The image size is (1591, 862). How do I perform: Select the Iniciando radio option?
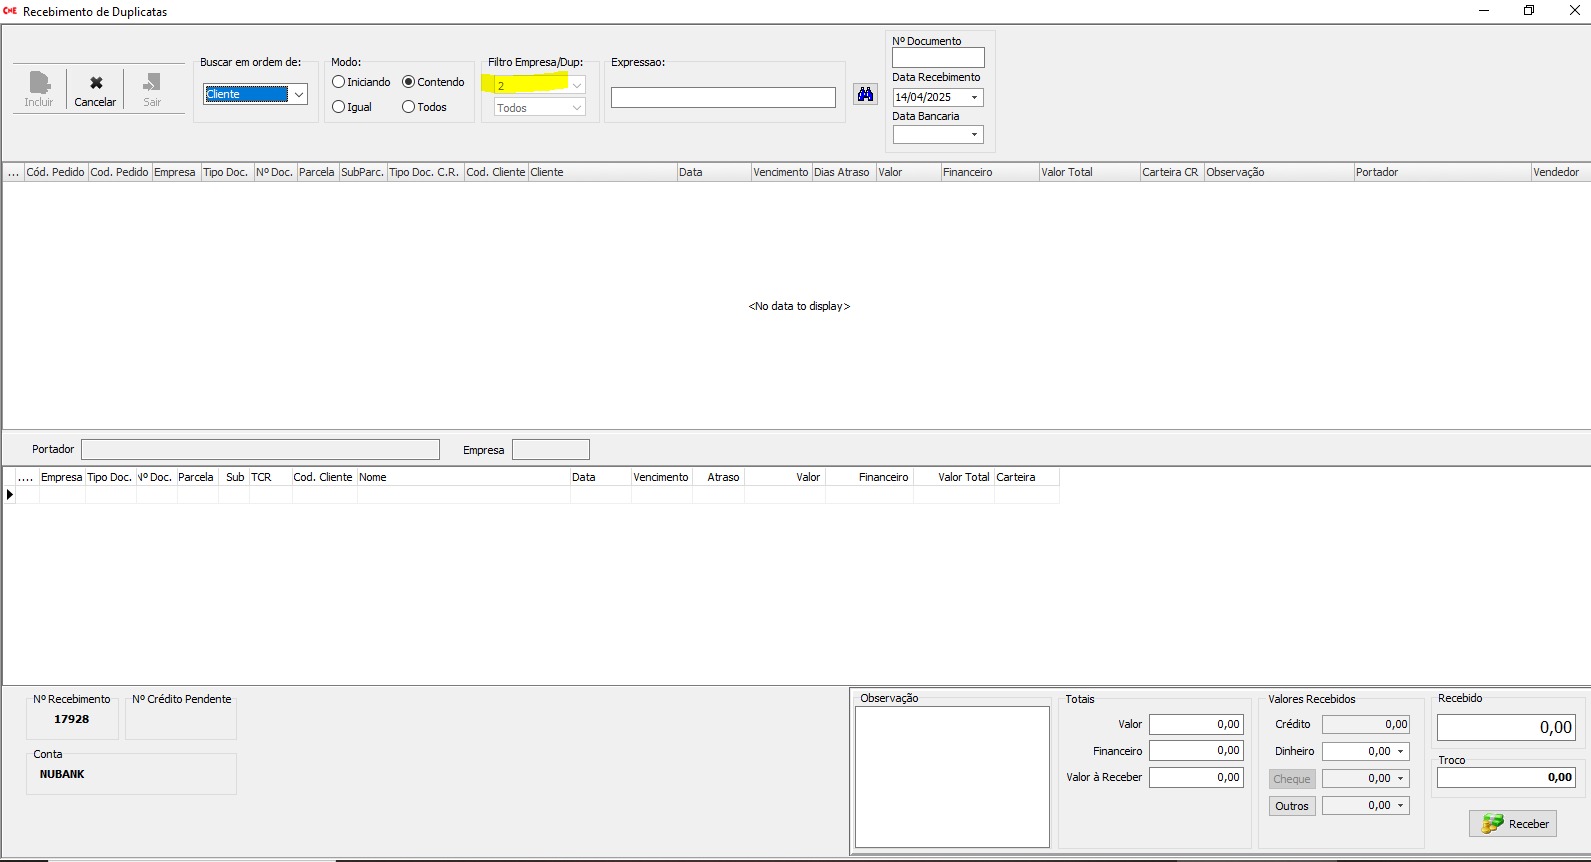pyautogui.click(x=339, y=82)
